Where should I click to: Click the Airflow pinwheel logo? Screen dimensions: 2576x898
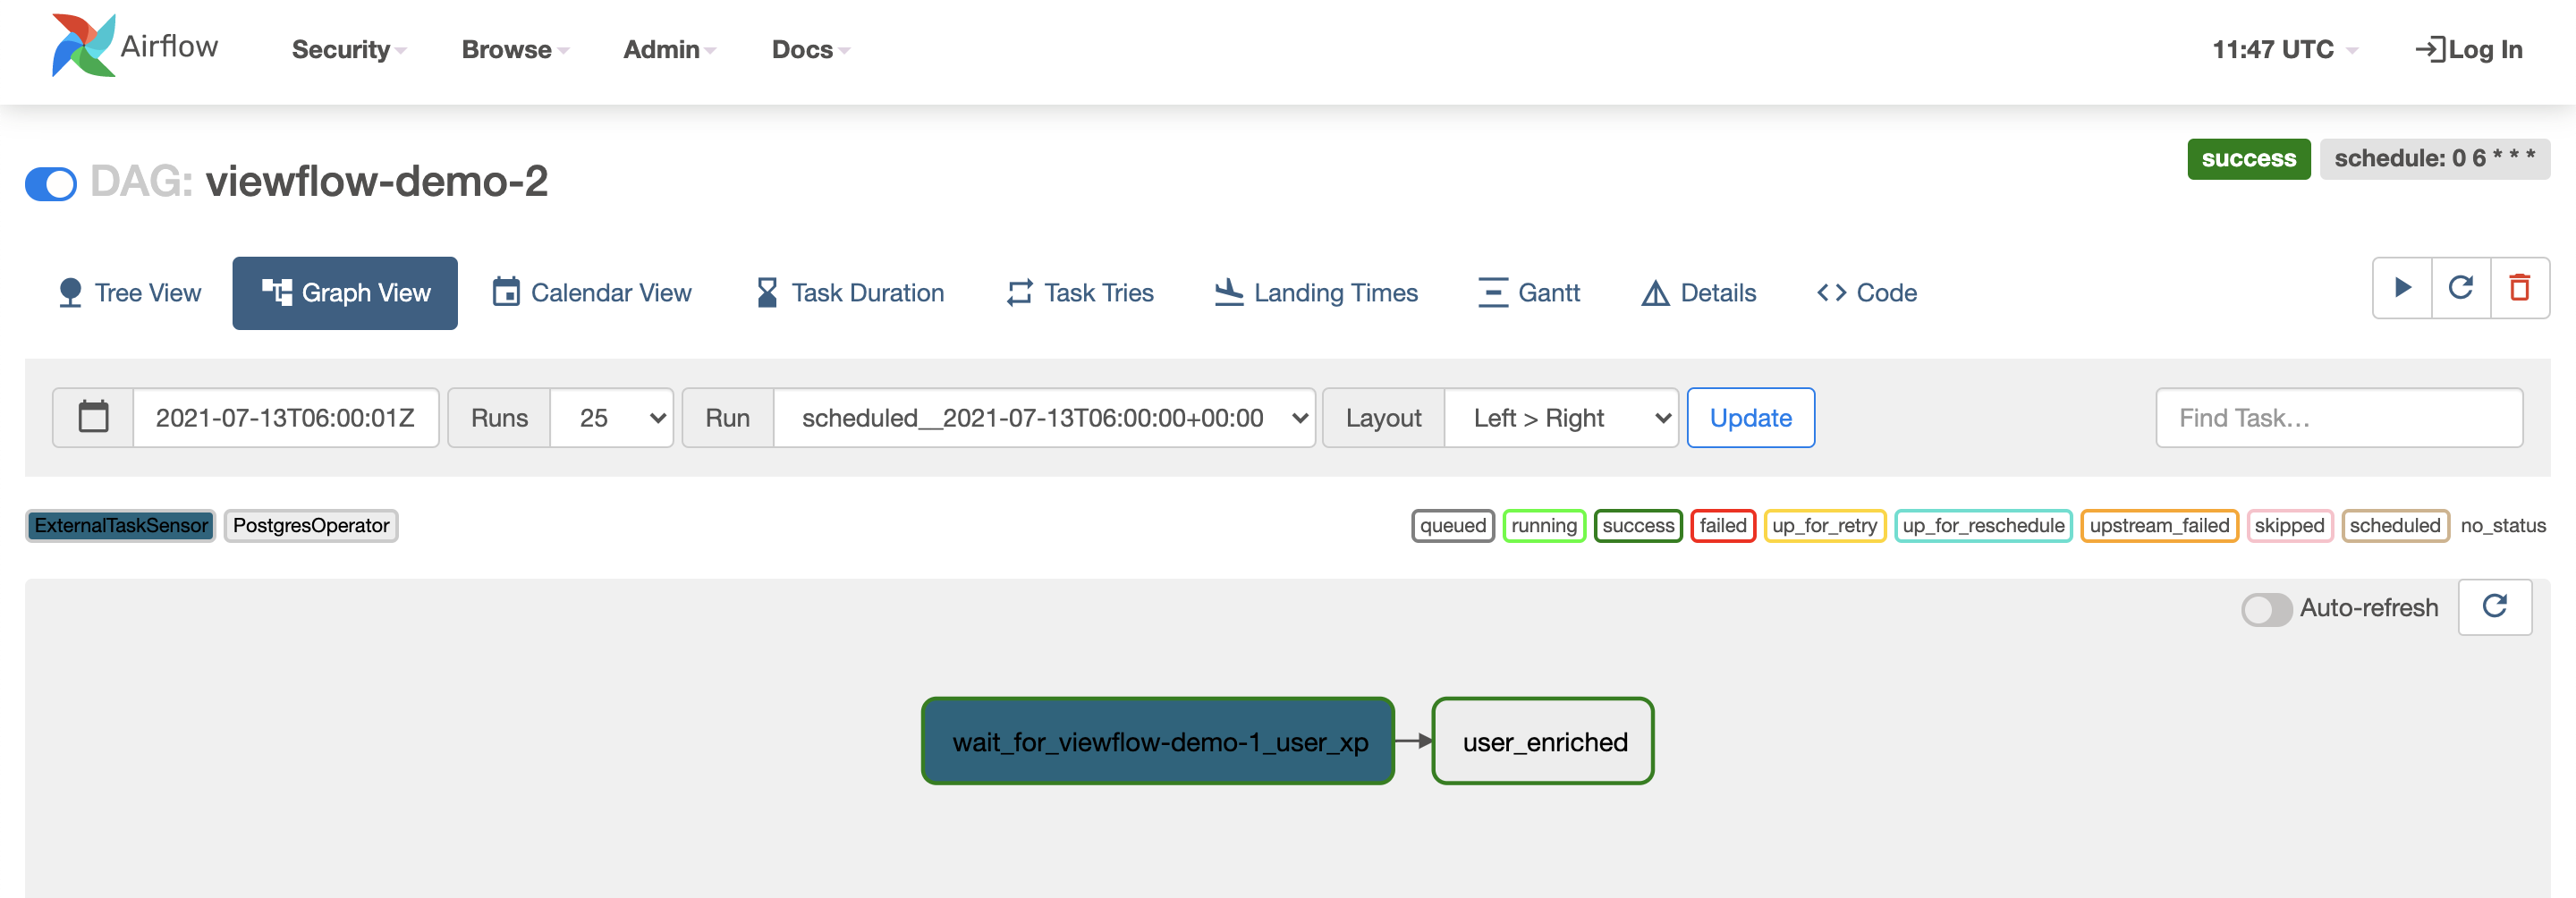point(83,45)
